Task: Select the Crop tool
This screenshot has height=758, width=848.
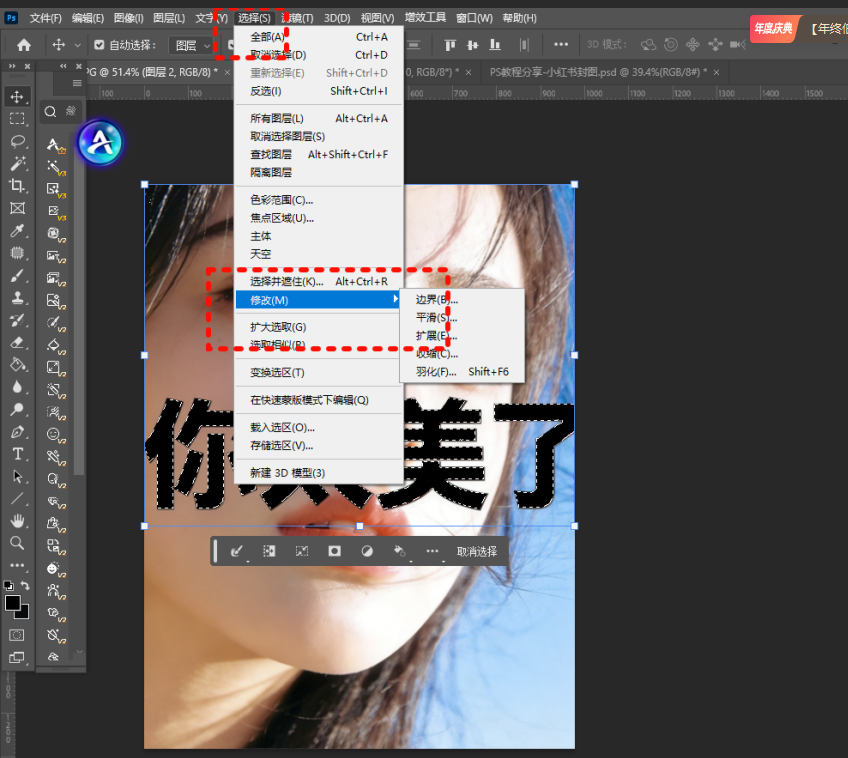Action: coord(17,186)
